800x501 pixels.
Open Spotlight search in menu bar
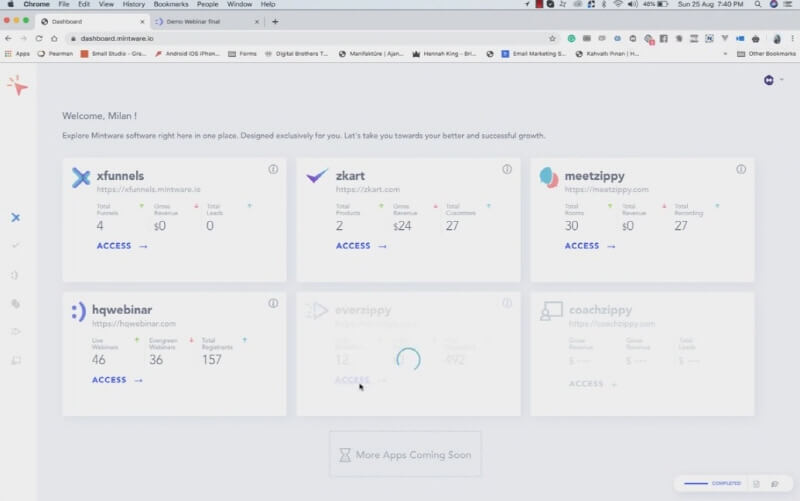tap(758, 4)
